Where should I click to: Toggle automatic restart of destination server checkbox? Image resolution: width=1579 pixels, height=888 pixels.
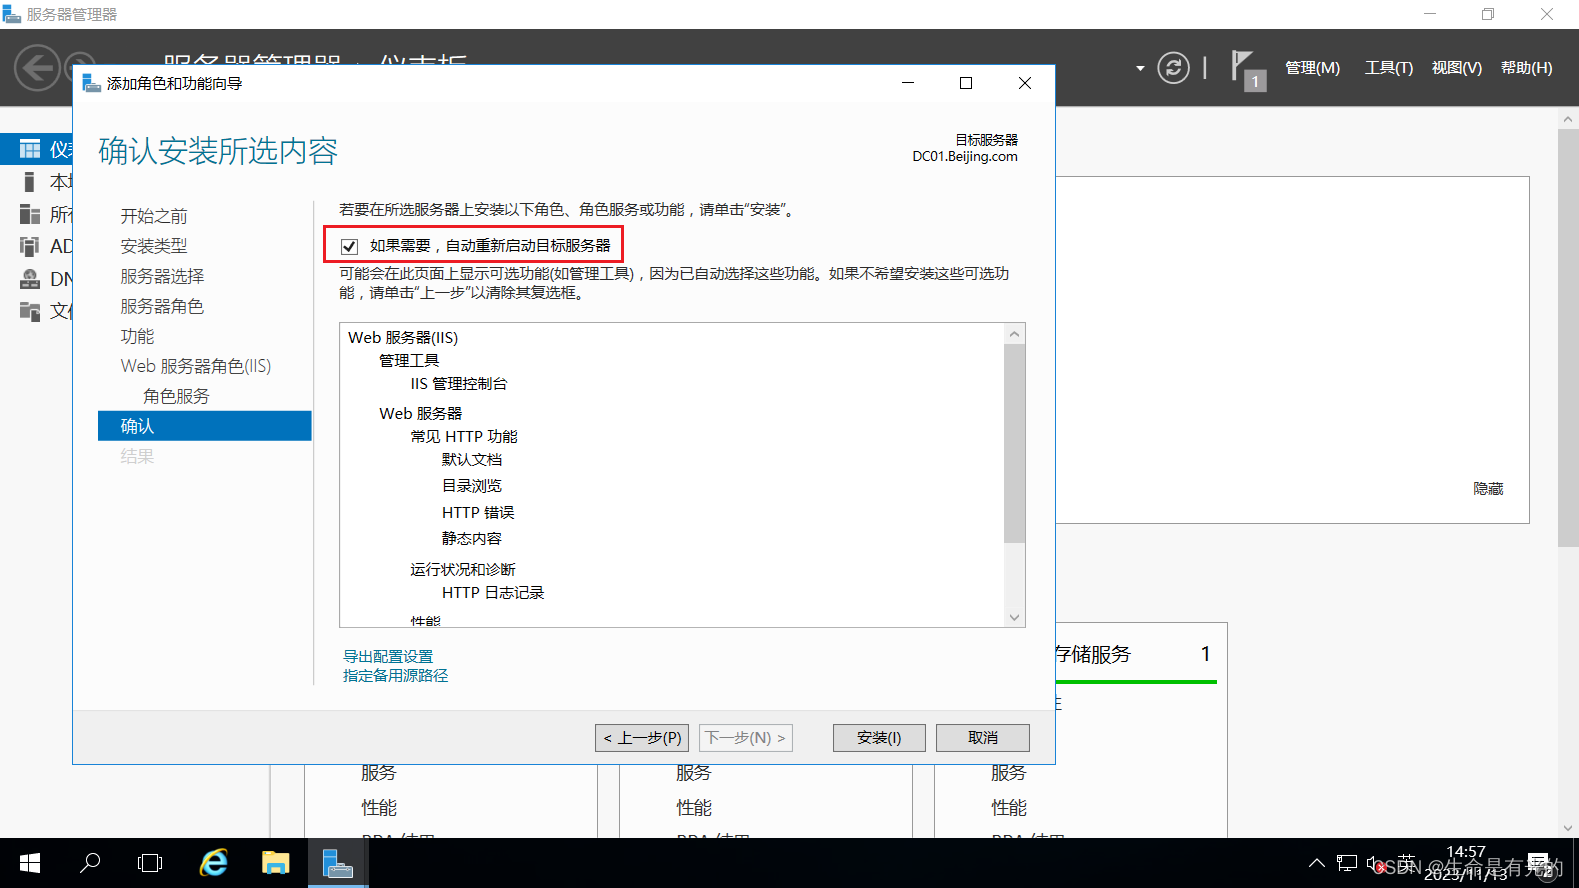click(349, 246)
